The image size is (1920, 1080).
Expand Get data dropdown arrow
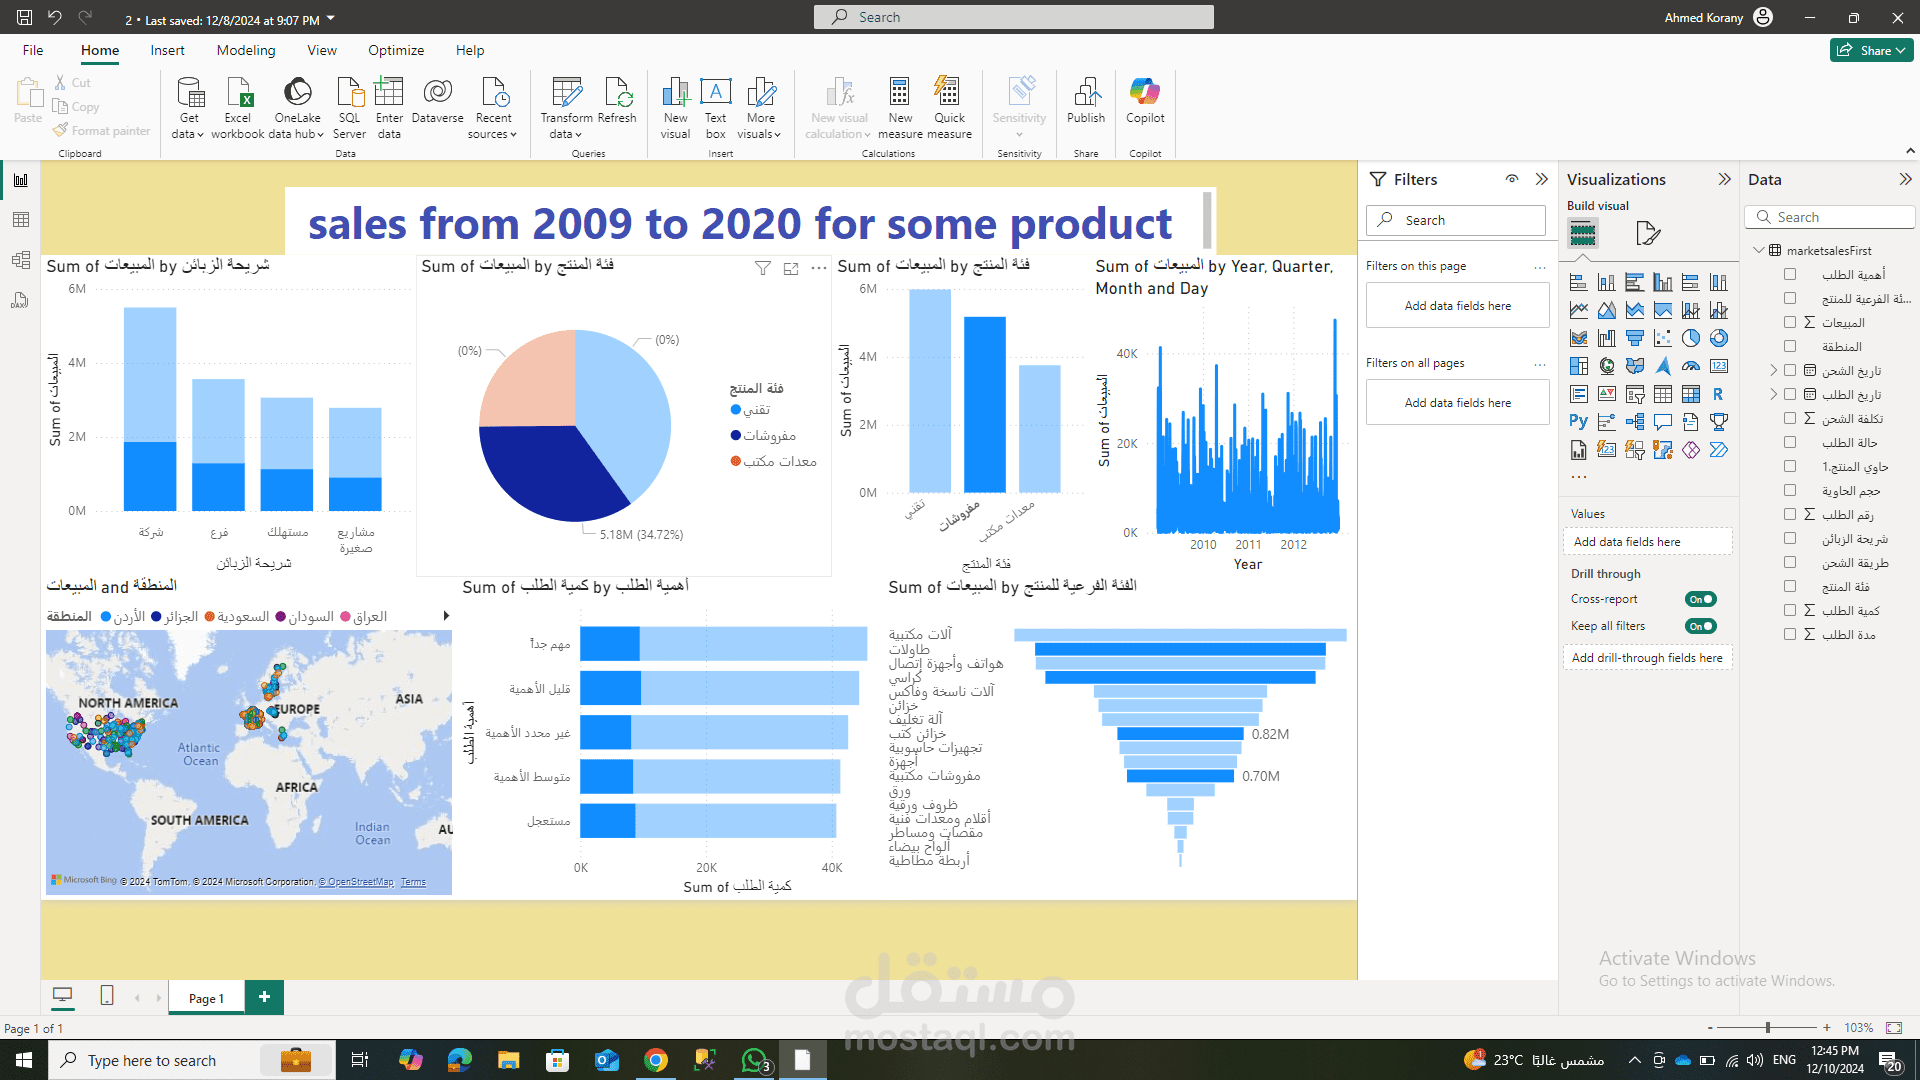pos(200,135)
